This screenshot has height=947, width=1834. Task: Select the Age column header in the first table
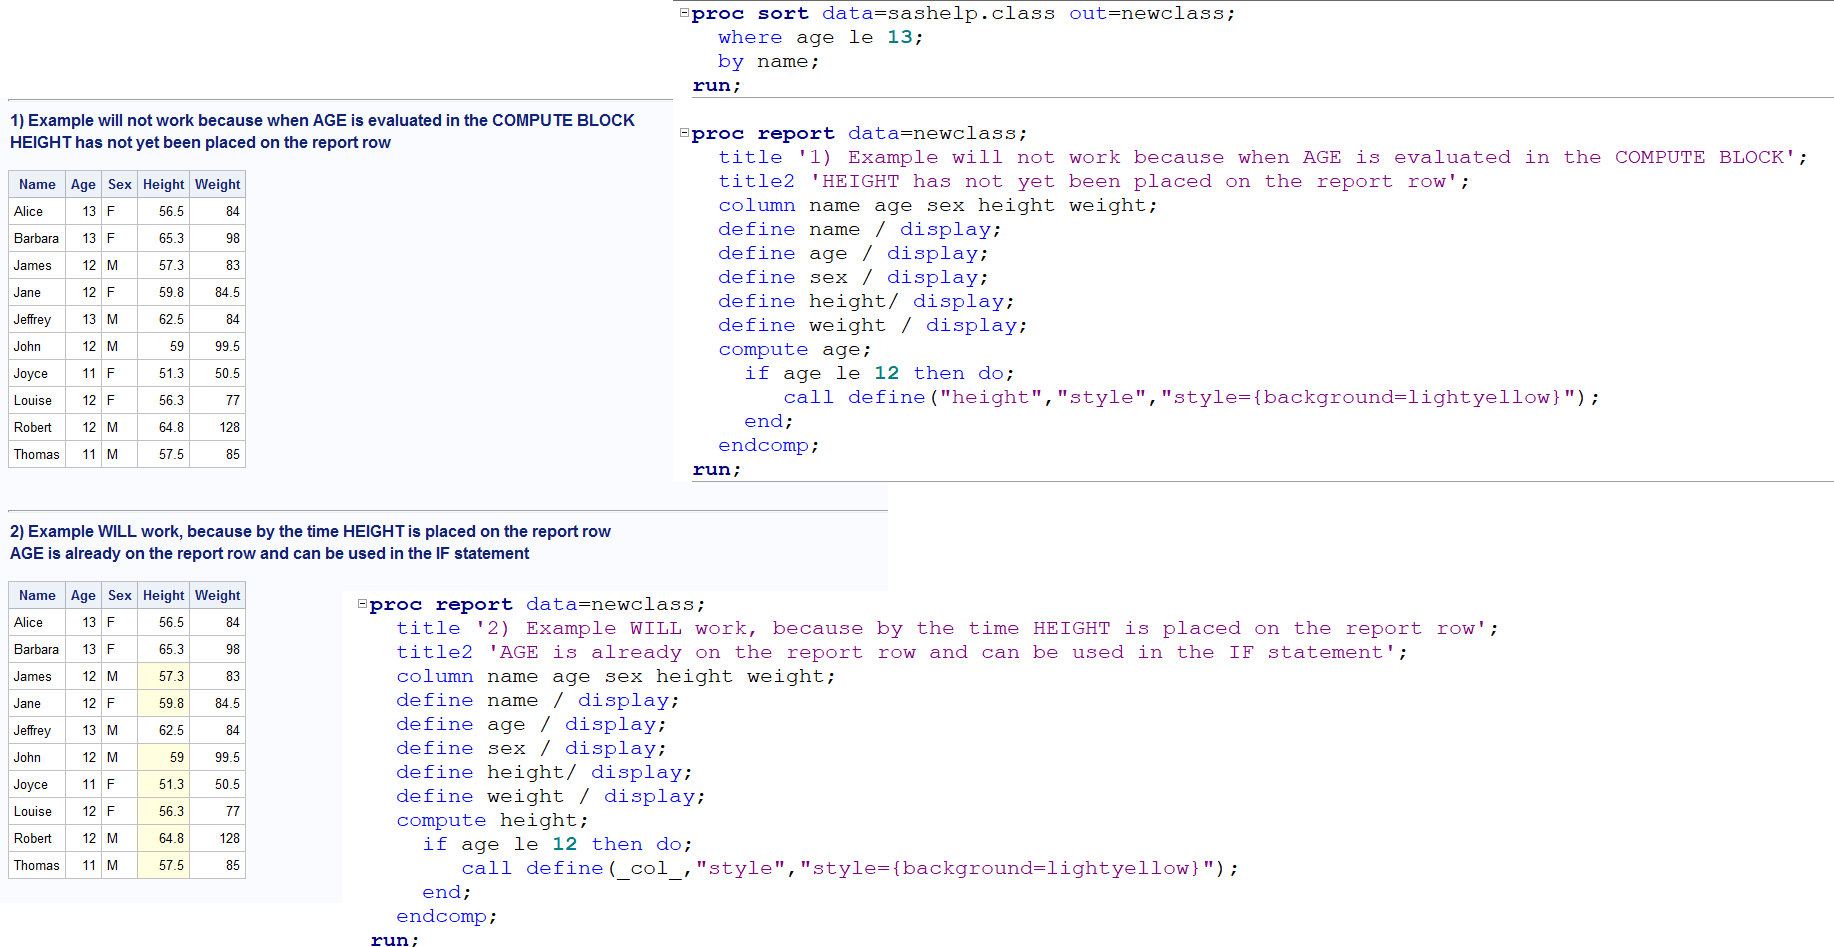pos(83,184)
